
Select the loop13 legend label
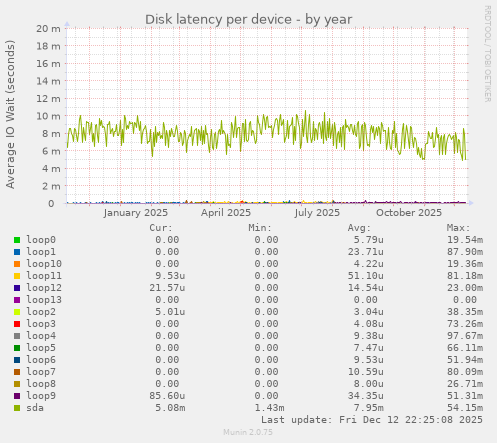point(44,300)
